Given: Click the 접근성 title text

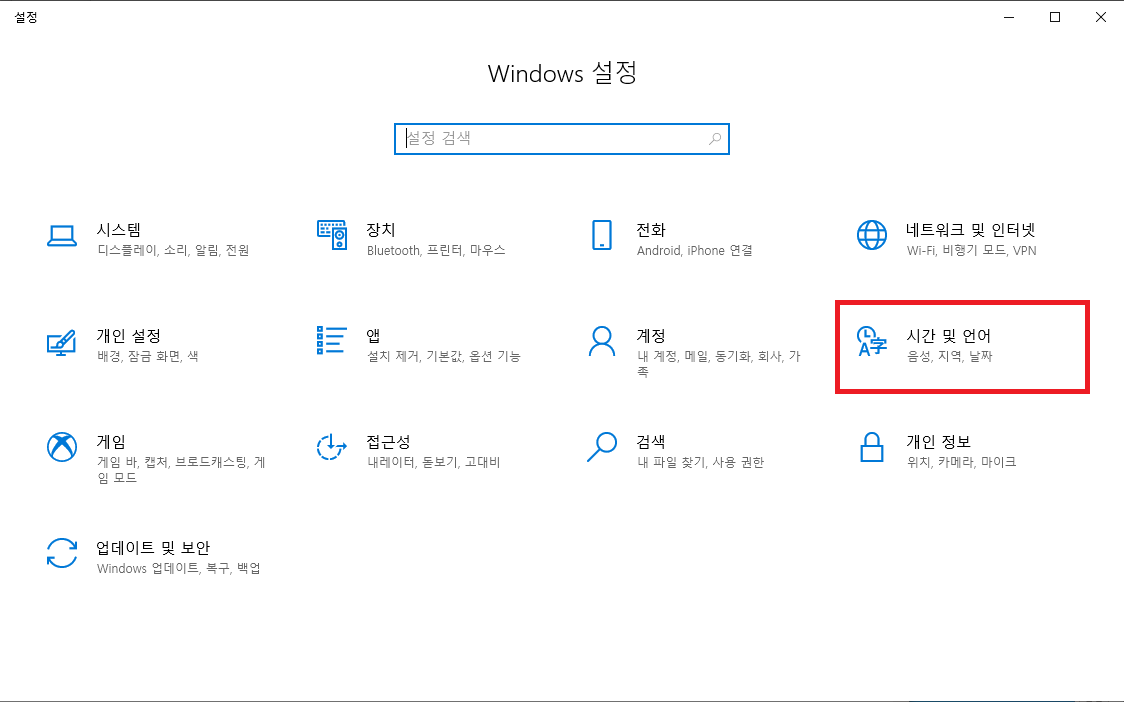Looking at the screenshot, I should (388, 442).
